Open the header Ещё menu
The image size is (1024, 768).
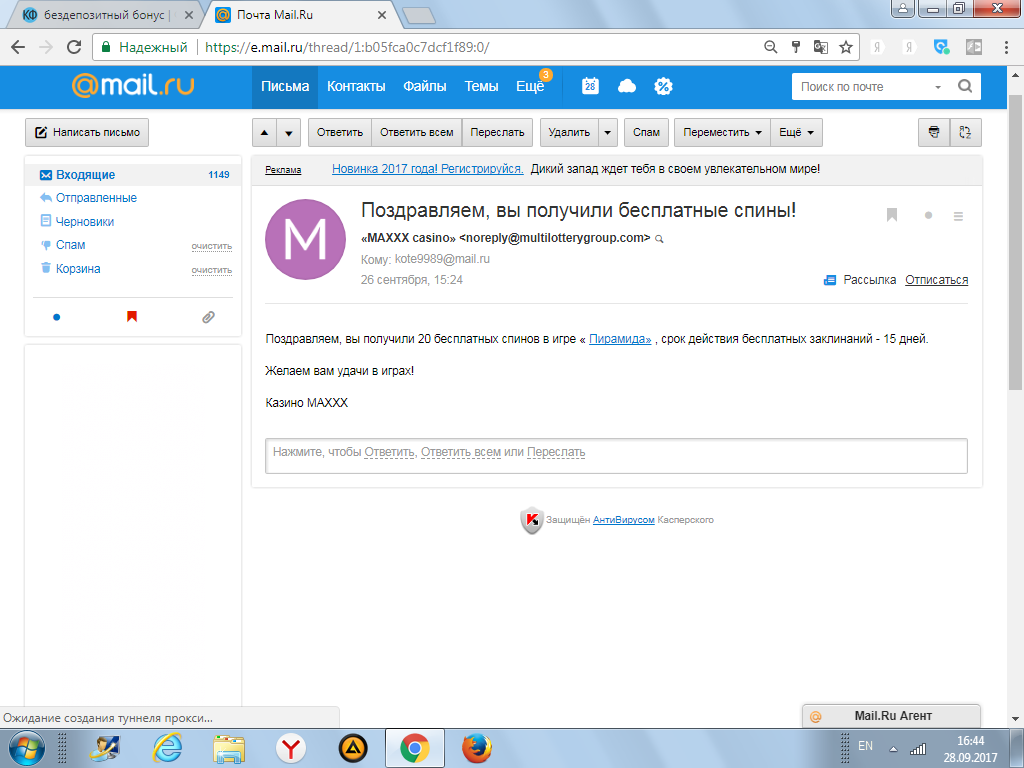point(530,86)
